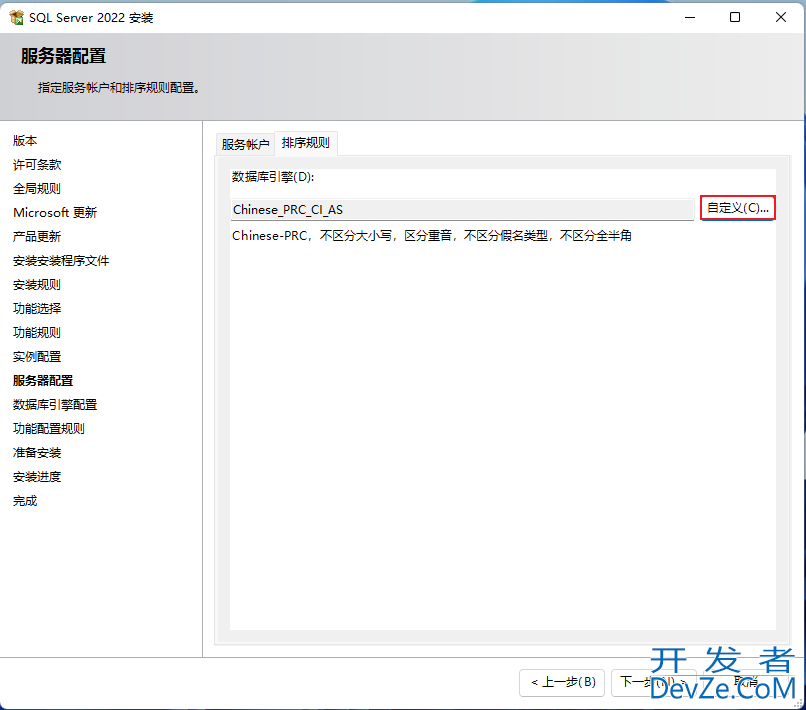Select 版本 in the step list

pyautogui.click(x=25, y=140)
